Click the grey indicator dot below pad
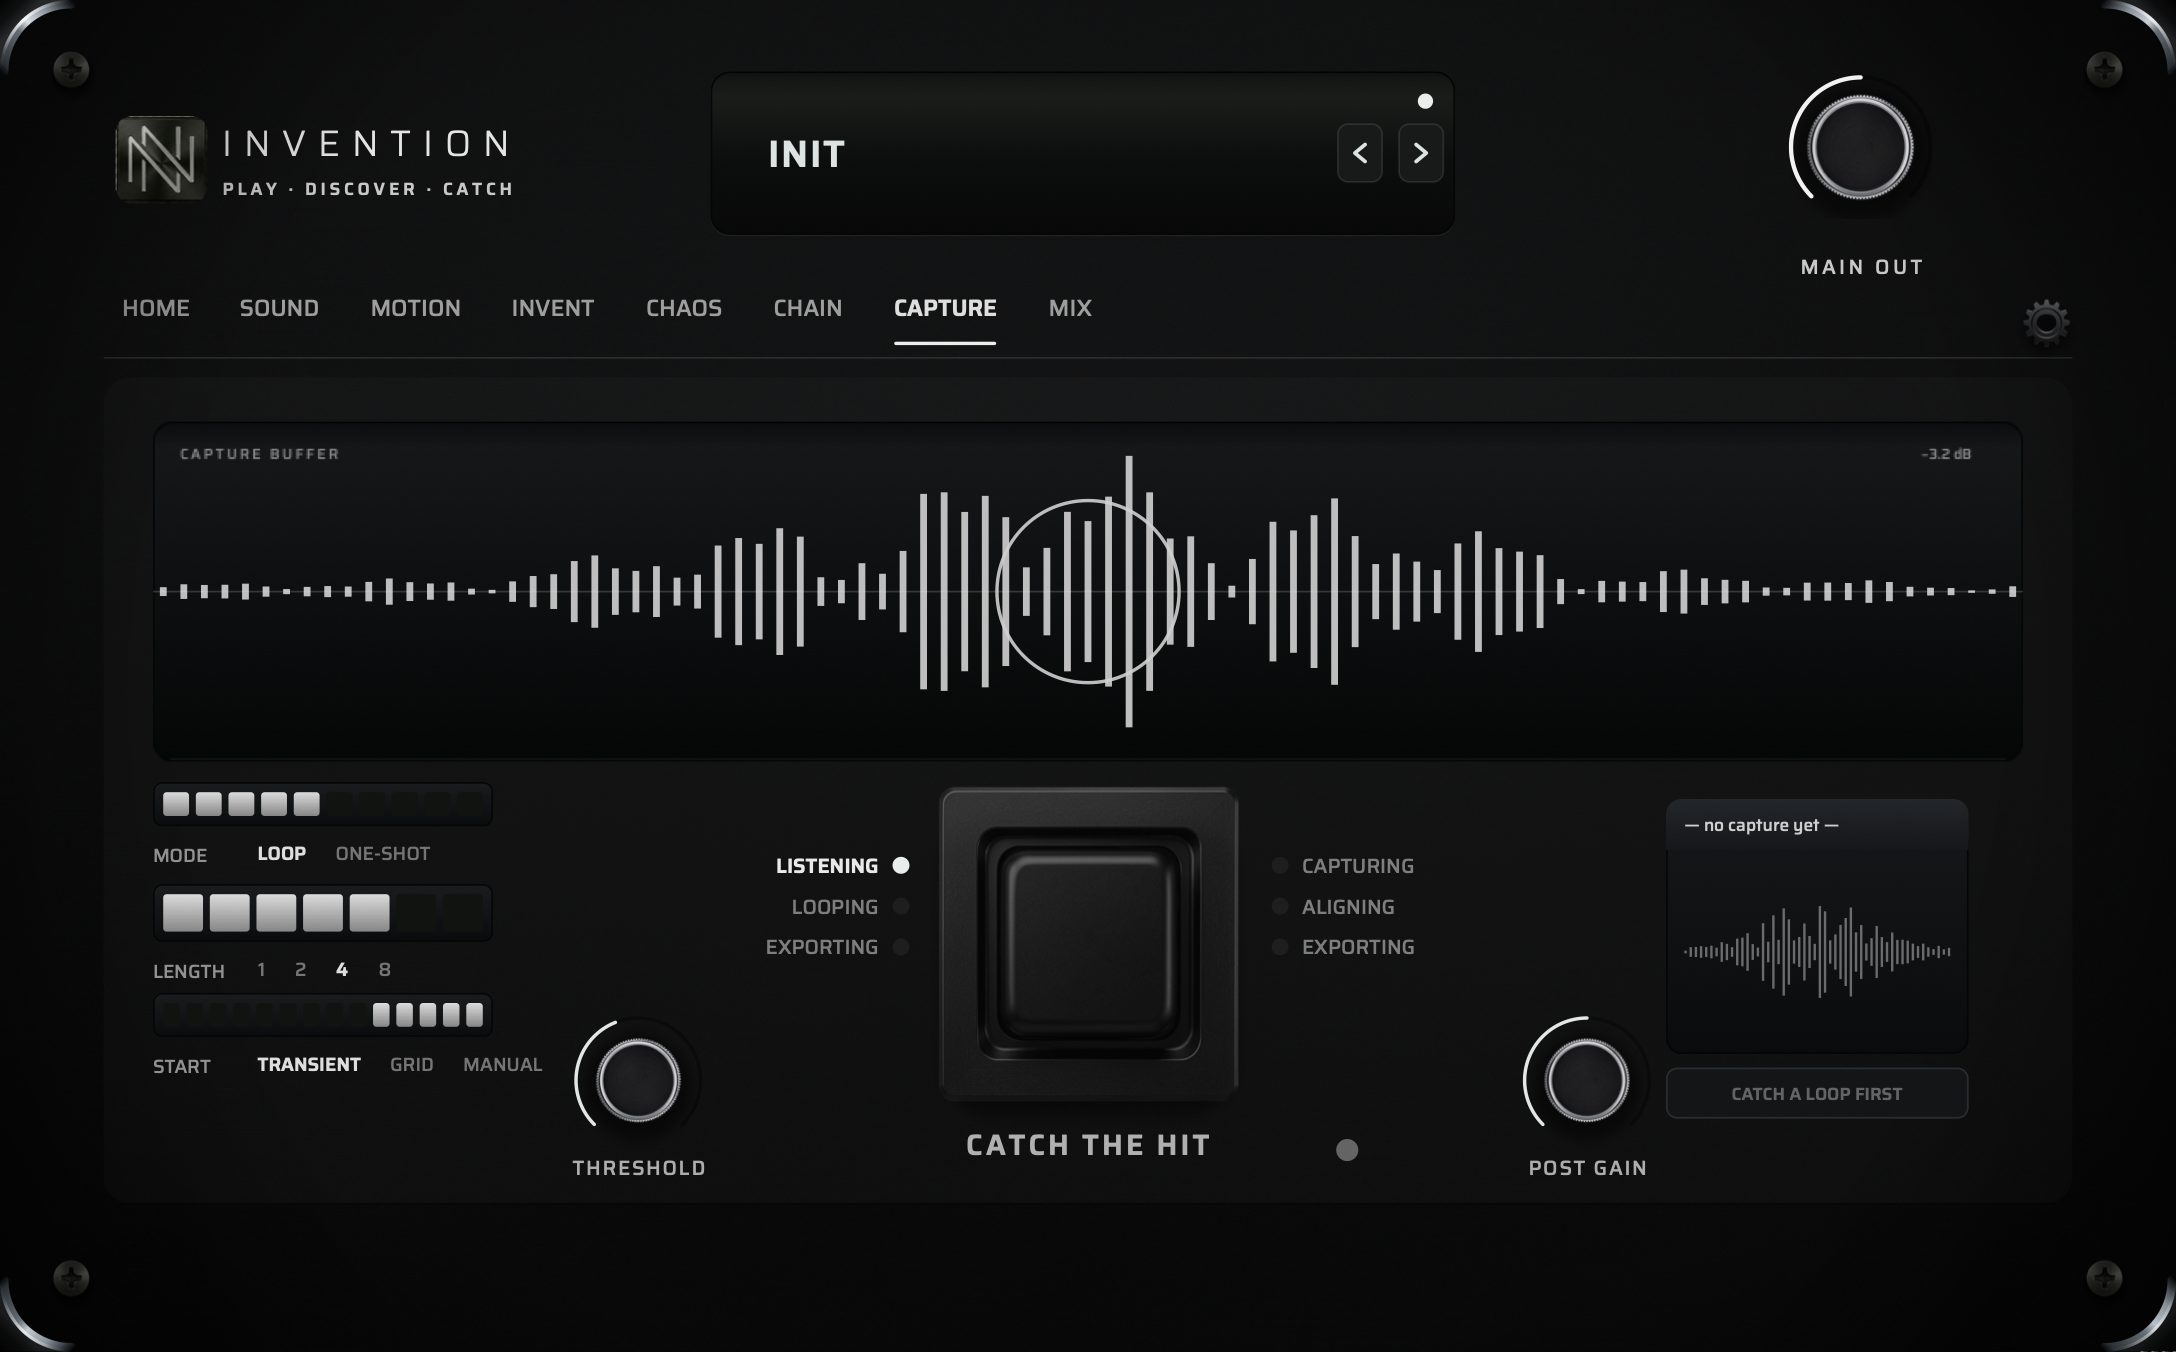2176x1352 pixels. tap(1347, 1150)
